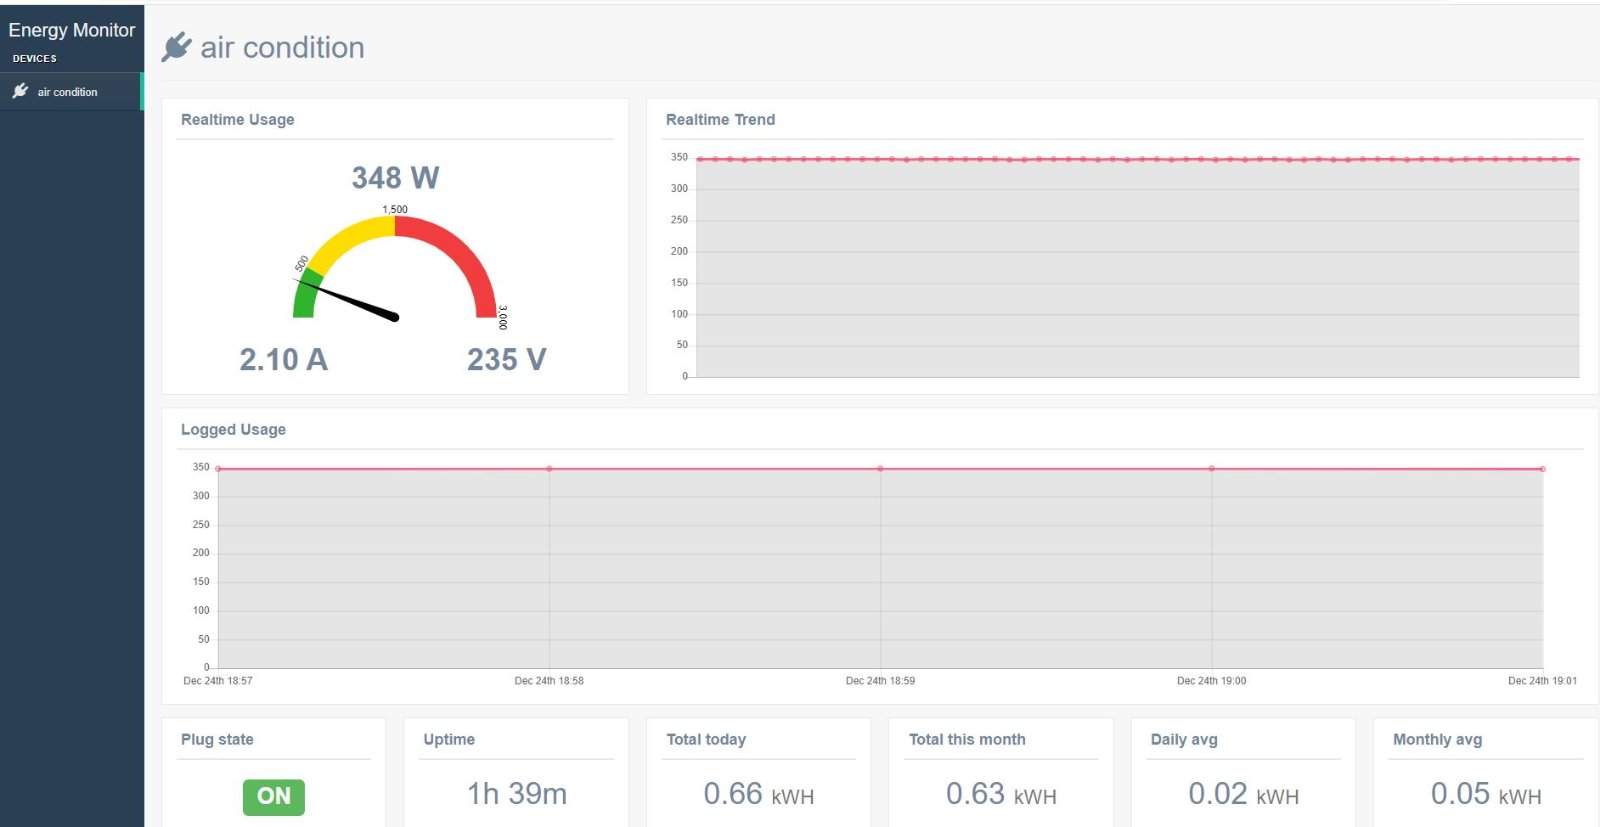Click the Plug state card heading
The height and width of the screenshot is (827, 1600).
[x=217, y=740]
